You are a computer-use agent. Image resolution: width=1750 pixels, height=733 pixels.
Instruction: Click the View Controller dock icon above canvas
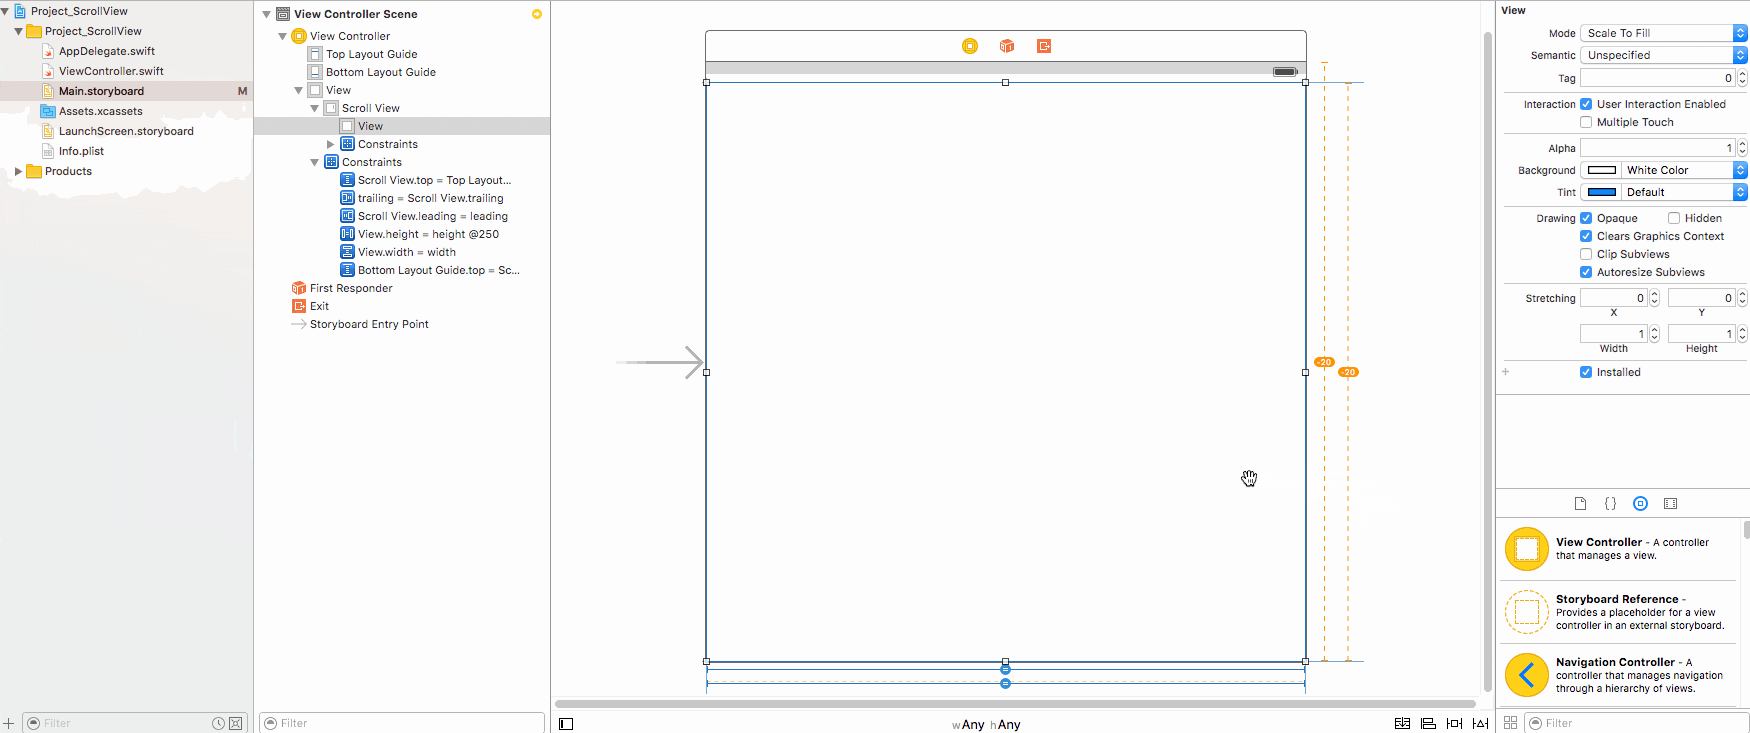pos(969,46)
